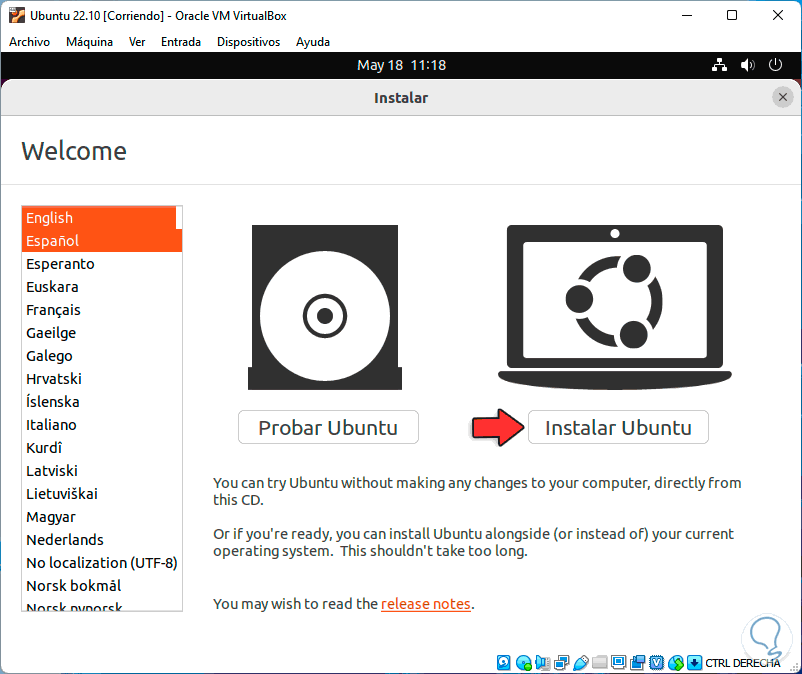Select Gaeilge in the language list
802x674 pixels.
(x=102, y=333)
